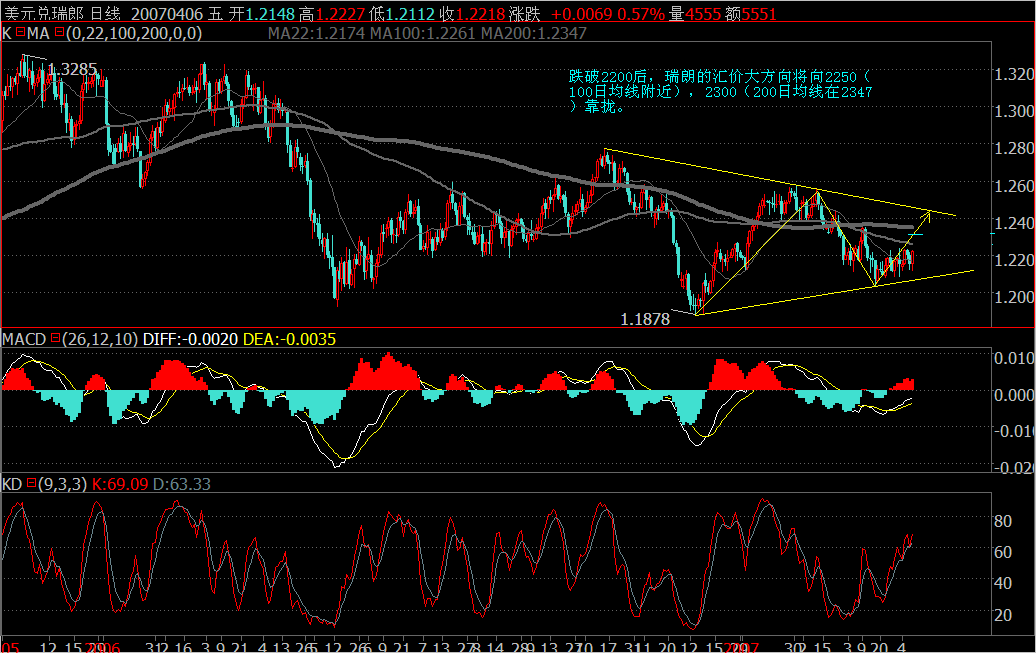
Task: Click the 涨跌 label in header
Action: click(525, 13)
